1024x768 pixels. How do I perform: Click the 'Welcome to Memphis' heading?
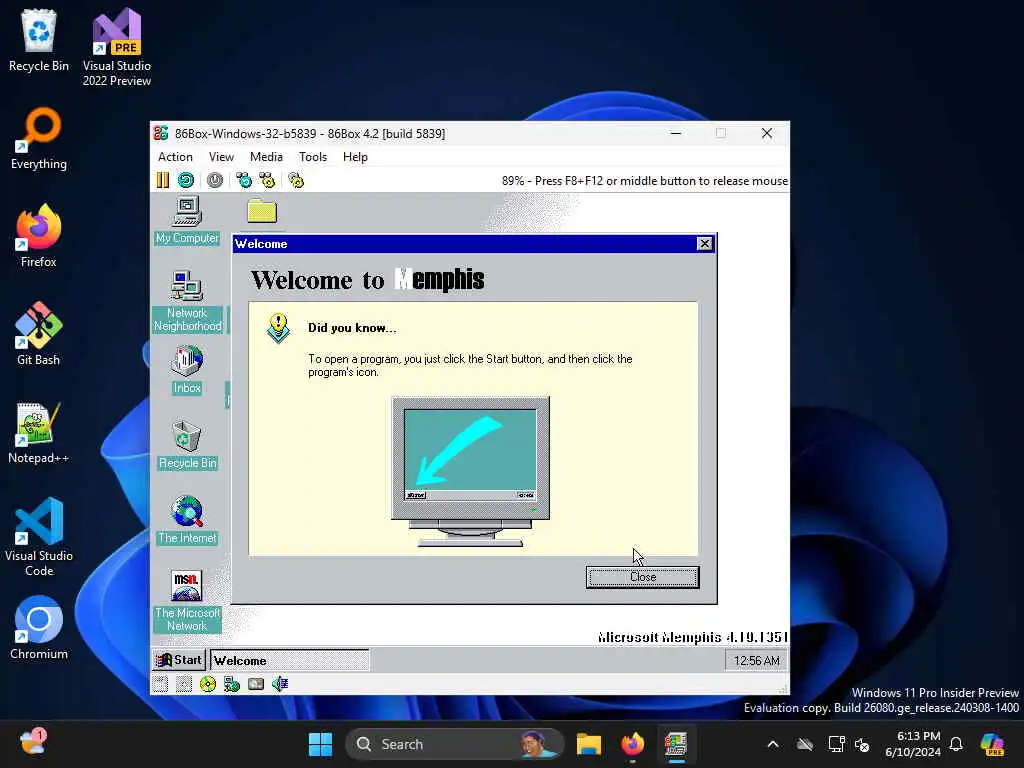pos(367,280)
